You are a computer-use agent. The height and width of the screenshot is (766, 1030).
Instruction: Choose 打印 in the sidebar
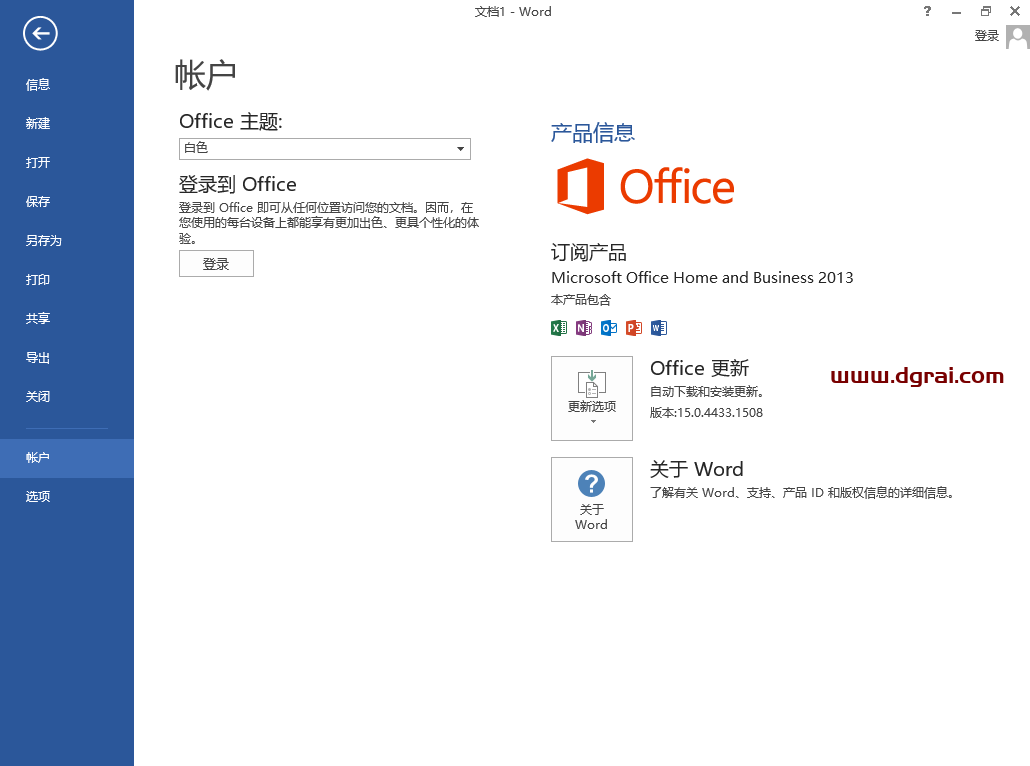(x=67, y=280)
